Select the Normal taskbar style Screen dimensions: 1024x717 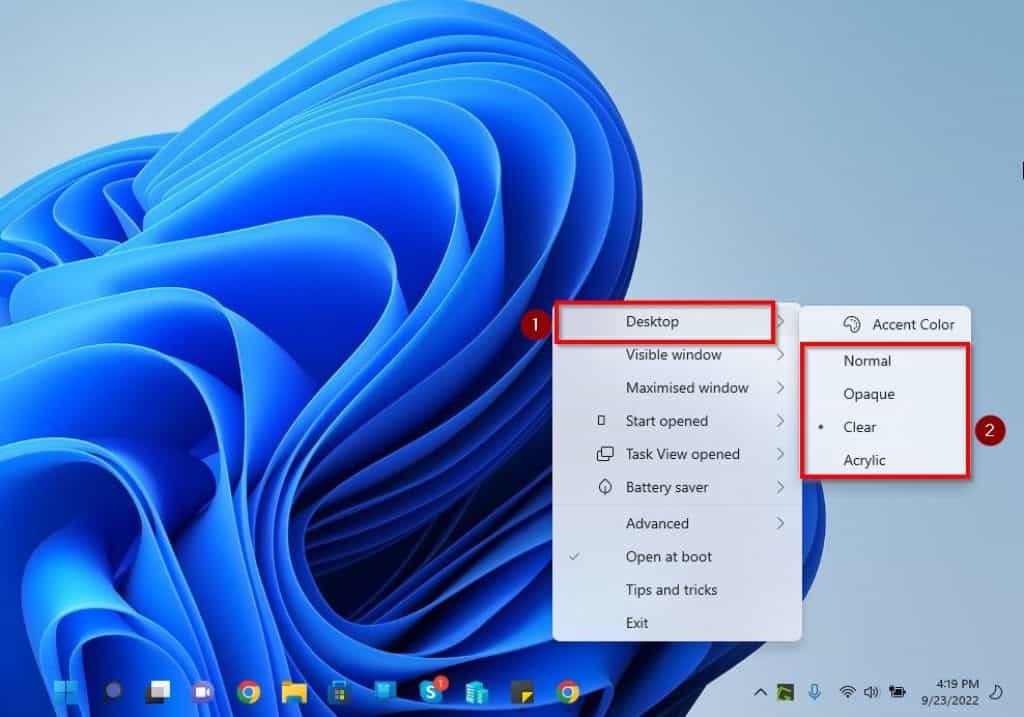click(x=886, y=361)
